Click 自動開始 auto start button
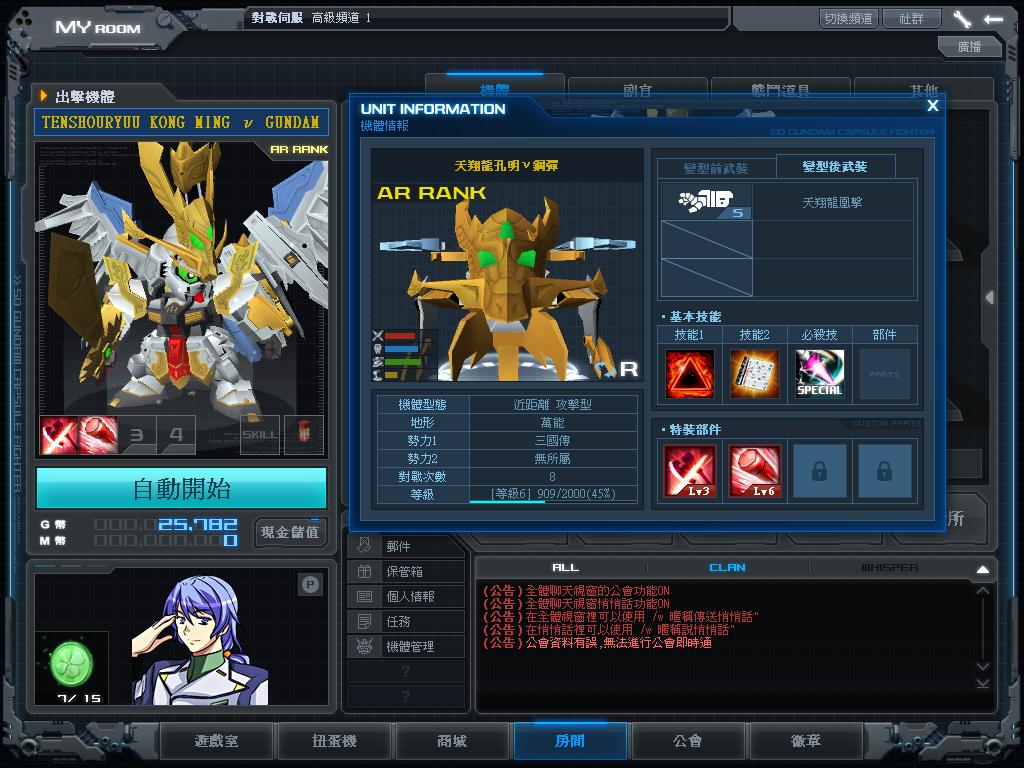 [x=182, y=488]
